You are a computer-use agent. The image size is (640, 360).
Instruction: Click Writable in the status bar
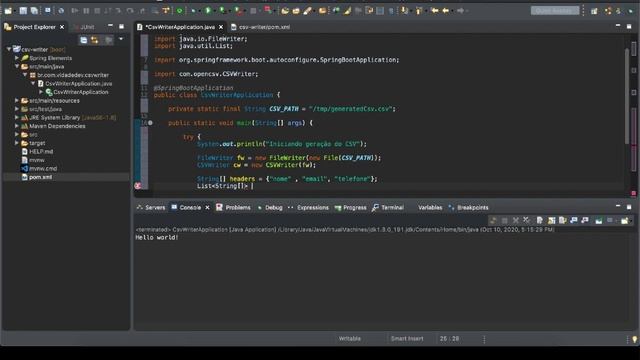[x=350, y=339]
